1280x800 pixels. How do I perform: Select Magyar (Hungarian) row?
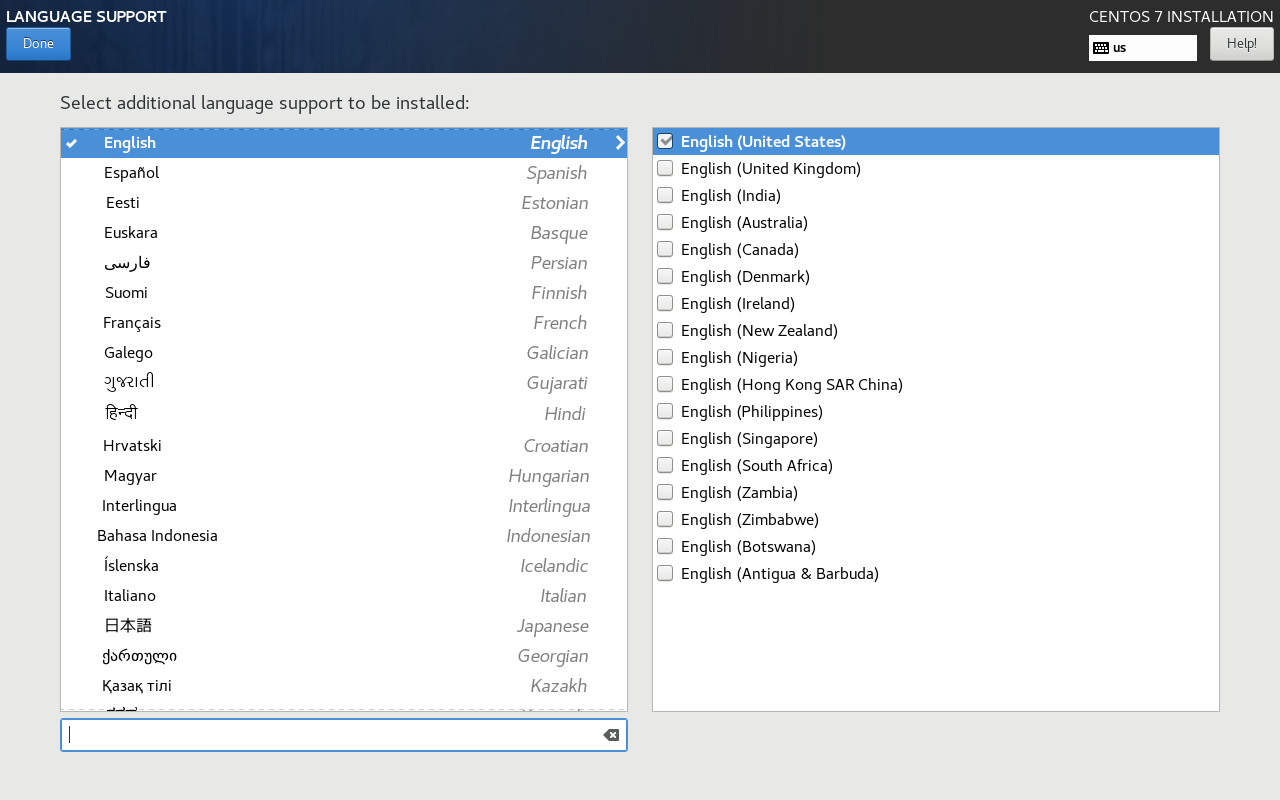click(x=344, y=476)
